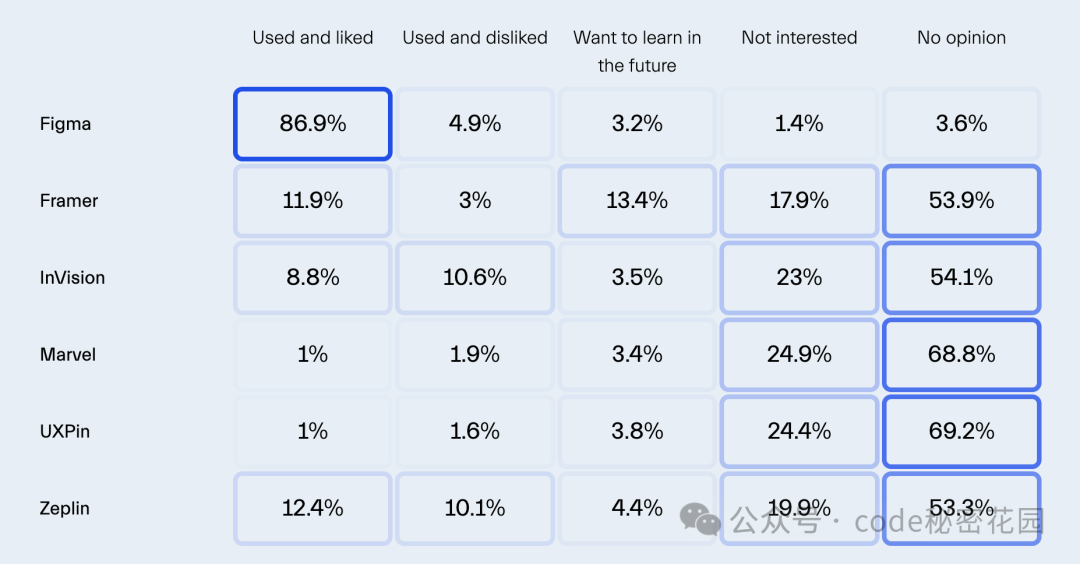
Task: Select the Figma row label
Action: [65, 124]
